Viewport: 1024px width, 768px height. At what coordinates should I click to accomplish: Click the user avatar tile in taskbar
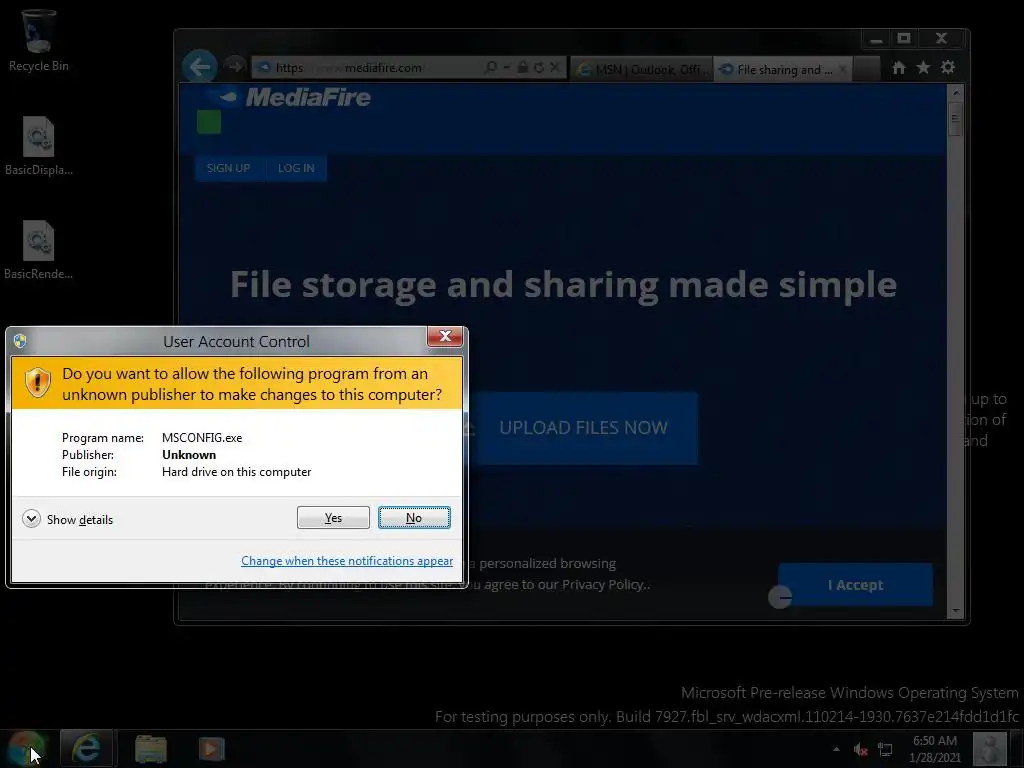click(989, 749)
